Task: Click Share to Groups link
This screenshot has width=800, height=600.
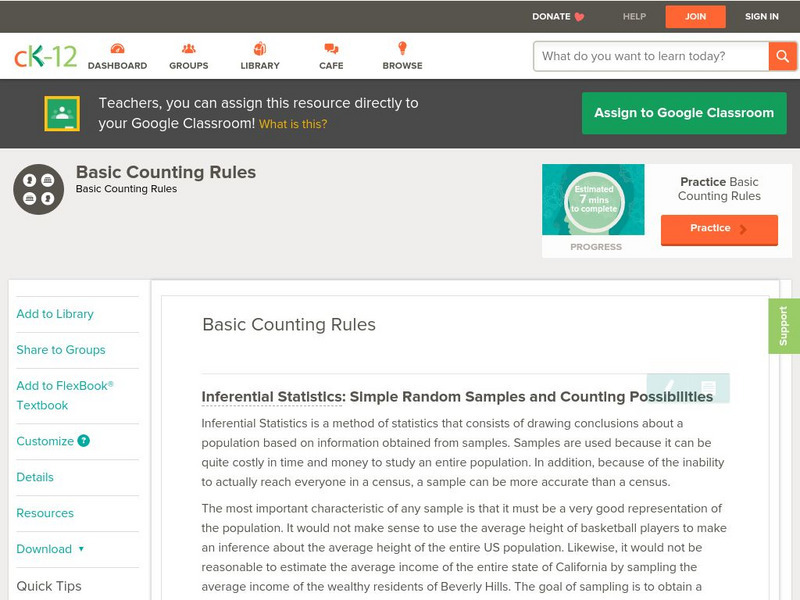Action: [61, 349]
